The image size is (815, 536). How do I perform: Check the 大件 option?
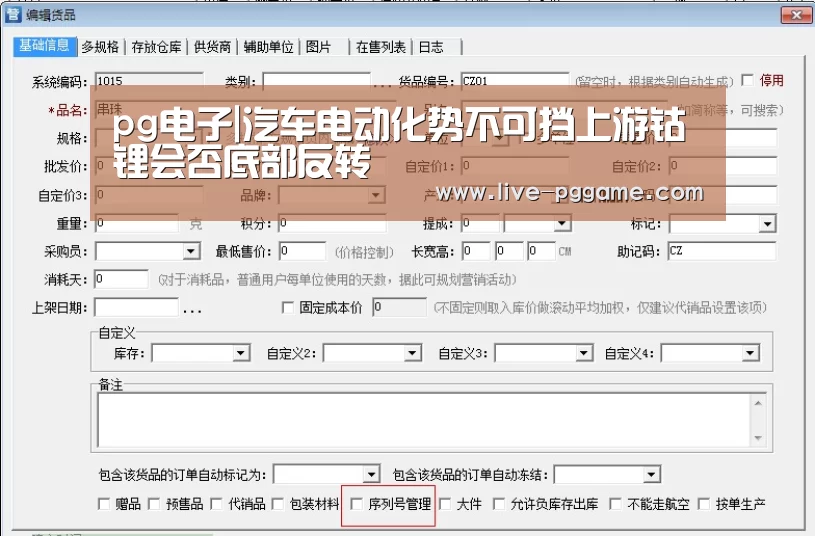pos(445,504)
